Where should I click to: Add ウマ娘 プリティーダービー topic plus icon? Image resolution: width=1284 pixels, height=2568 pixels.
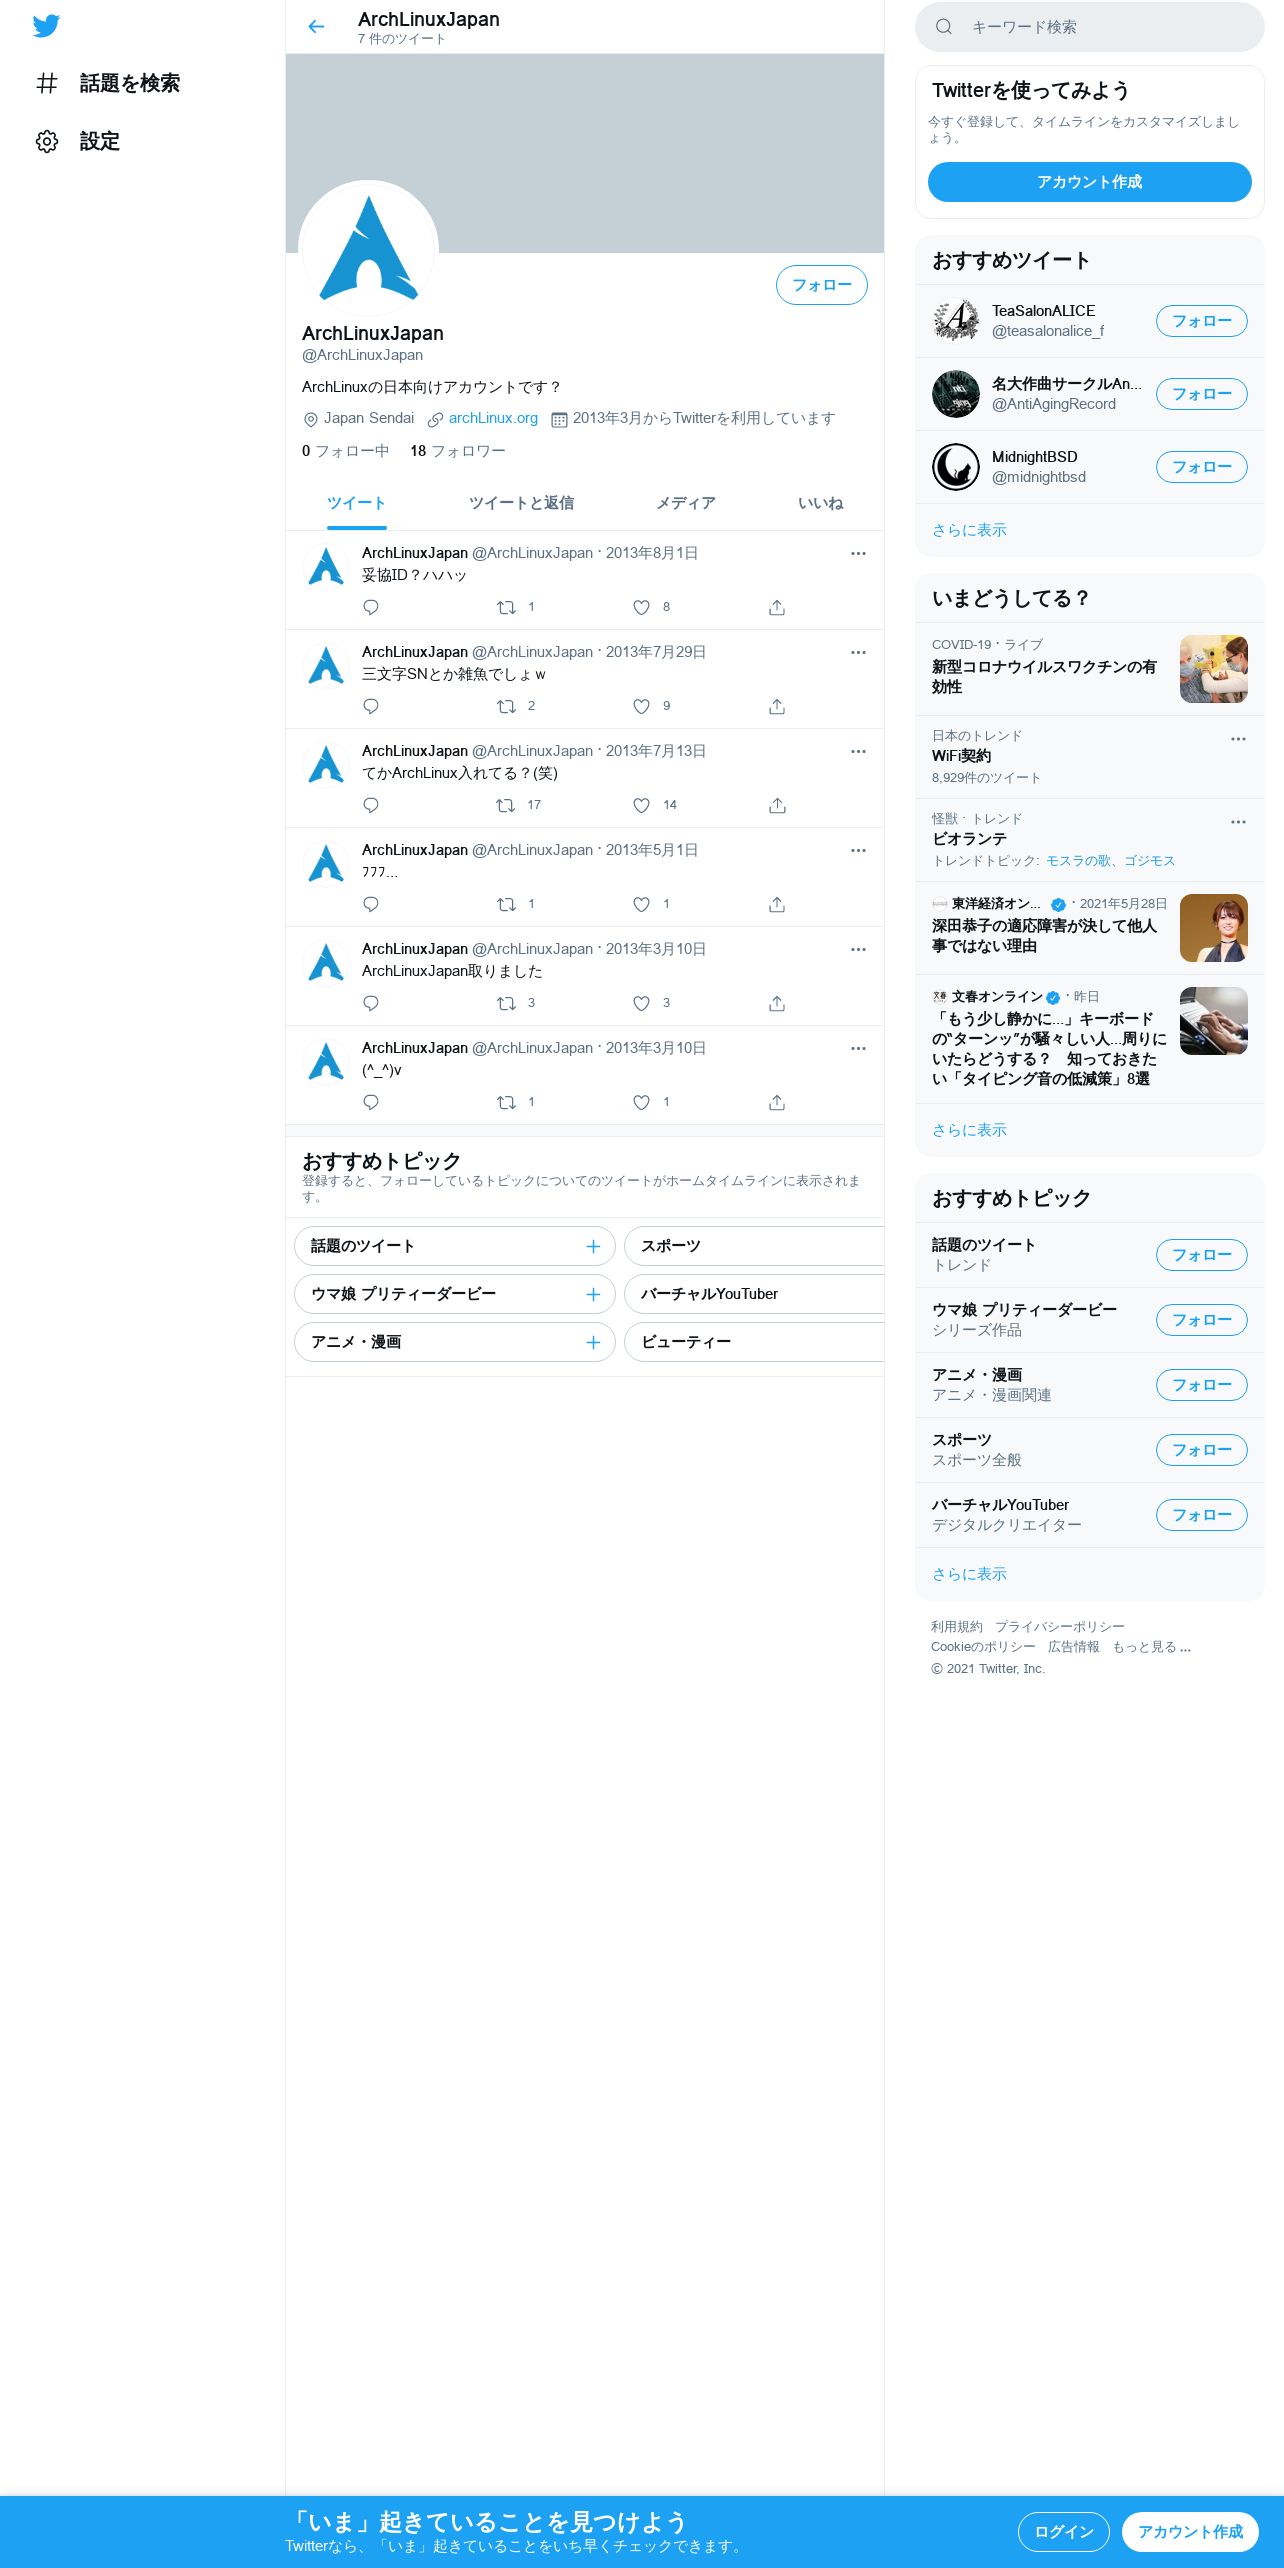pos(593,1294)
